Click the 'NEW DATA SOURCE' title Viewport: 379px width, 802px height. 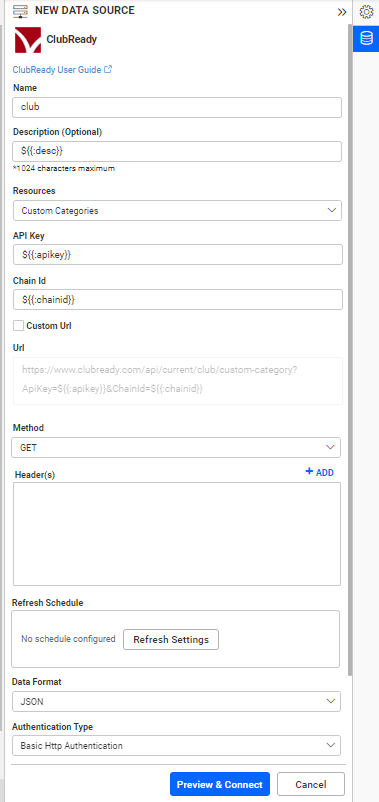(x=85, y=11)
